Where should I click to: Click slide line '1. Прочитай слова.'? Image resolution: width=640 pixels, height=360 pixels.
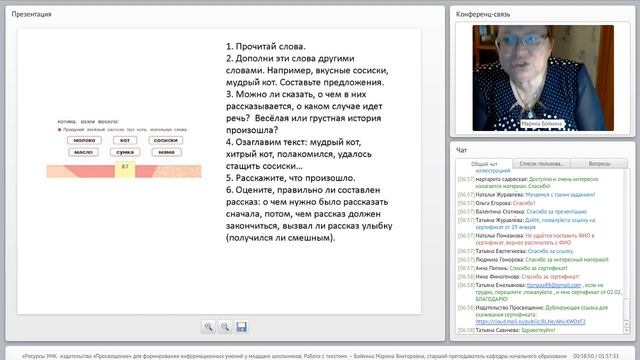(x=266, y=47)
